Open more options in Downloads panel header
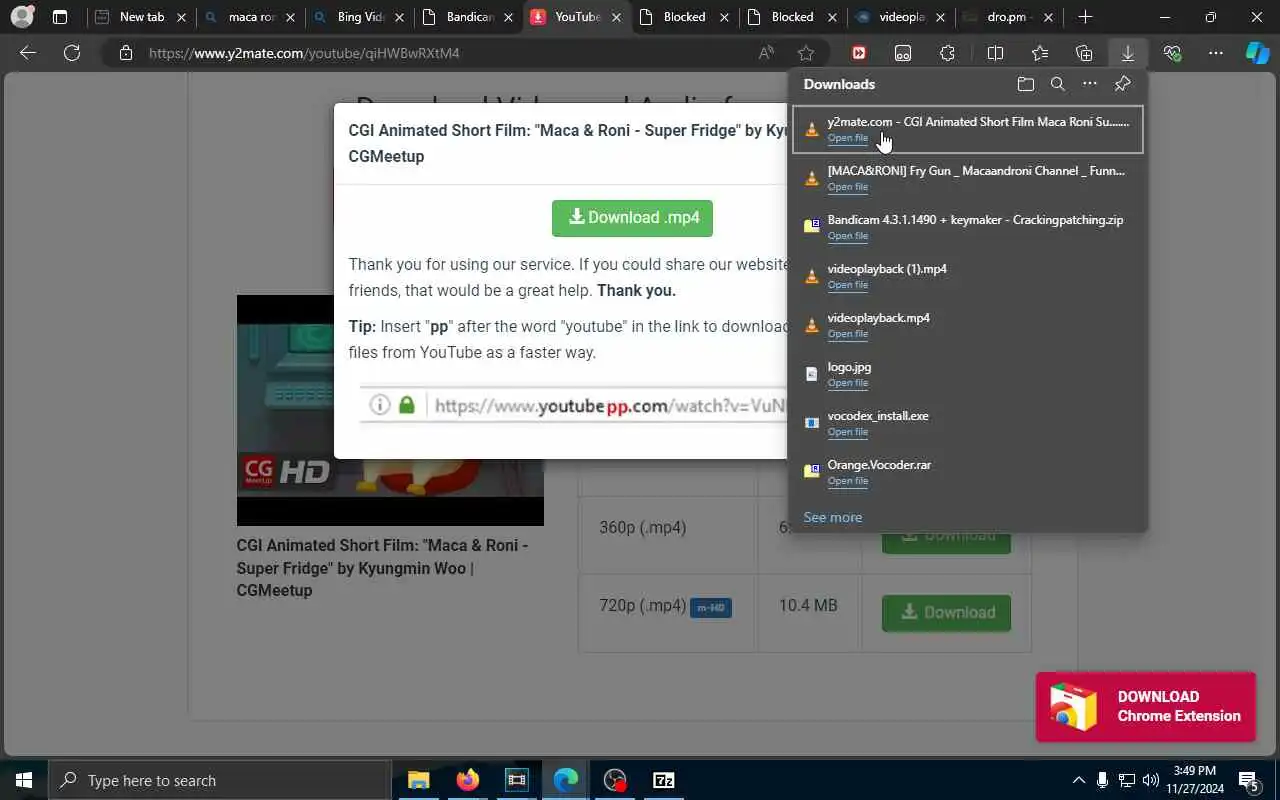The image size is (1280, 800). click(1090, 84)
